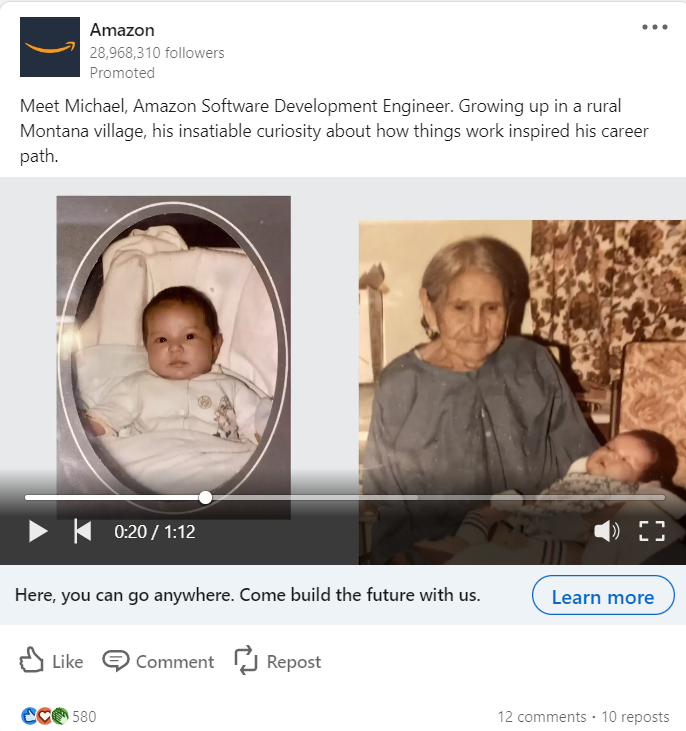Restart video with skip-to-beginning icon
The image size is (686, 731).
(83, 531)
